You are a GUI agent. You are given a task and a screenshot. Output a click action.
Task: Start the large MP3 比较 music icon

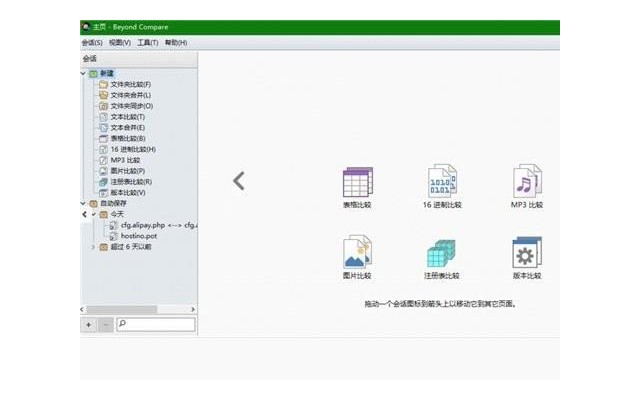click(x=527, y=181)
